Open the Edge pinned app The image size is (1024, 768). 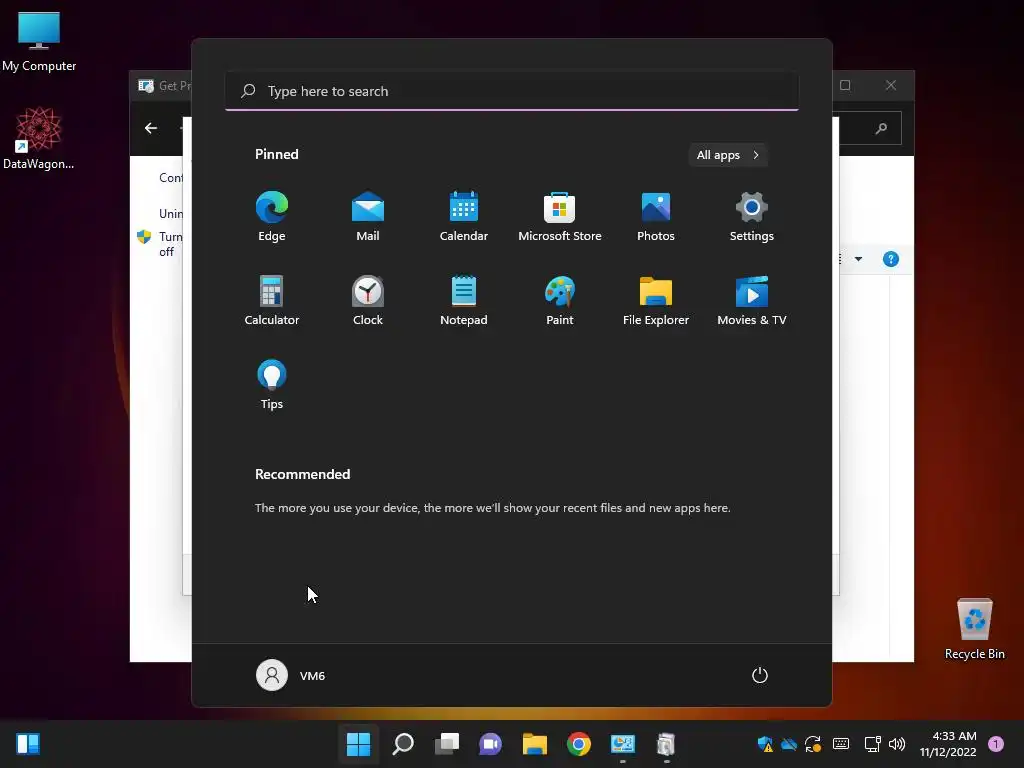[x=272, y=216]
